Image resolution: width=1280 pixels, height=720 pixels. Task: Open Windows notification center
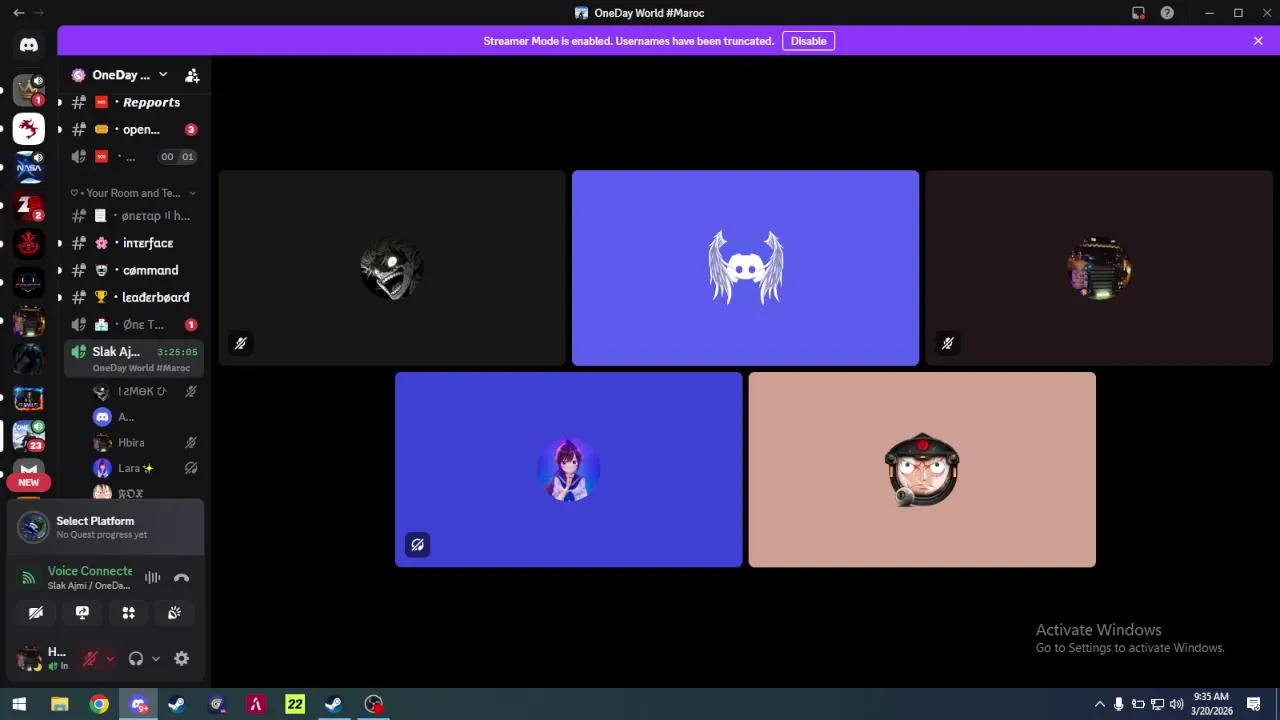pos(1253,704)
